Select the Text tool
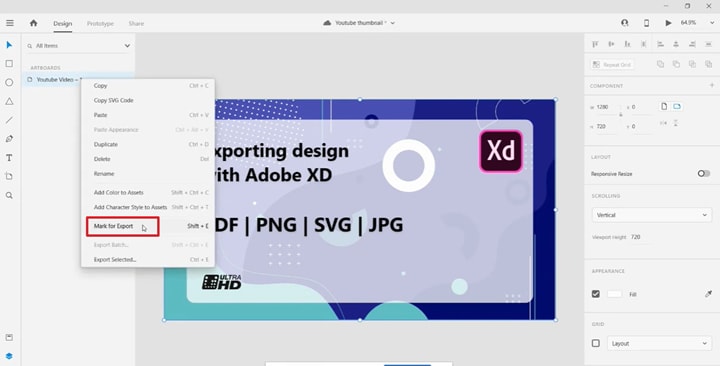The image size is (720, 366). (9, 158)
